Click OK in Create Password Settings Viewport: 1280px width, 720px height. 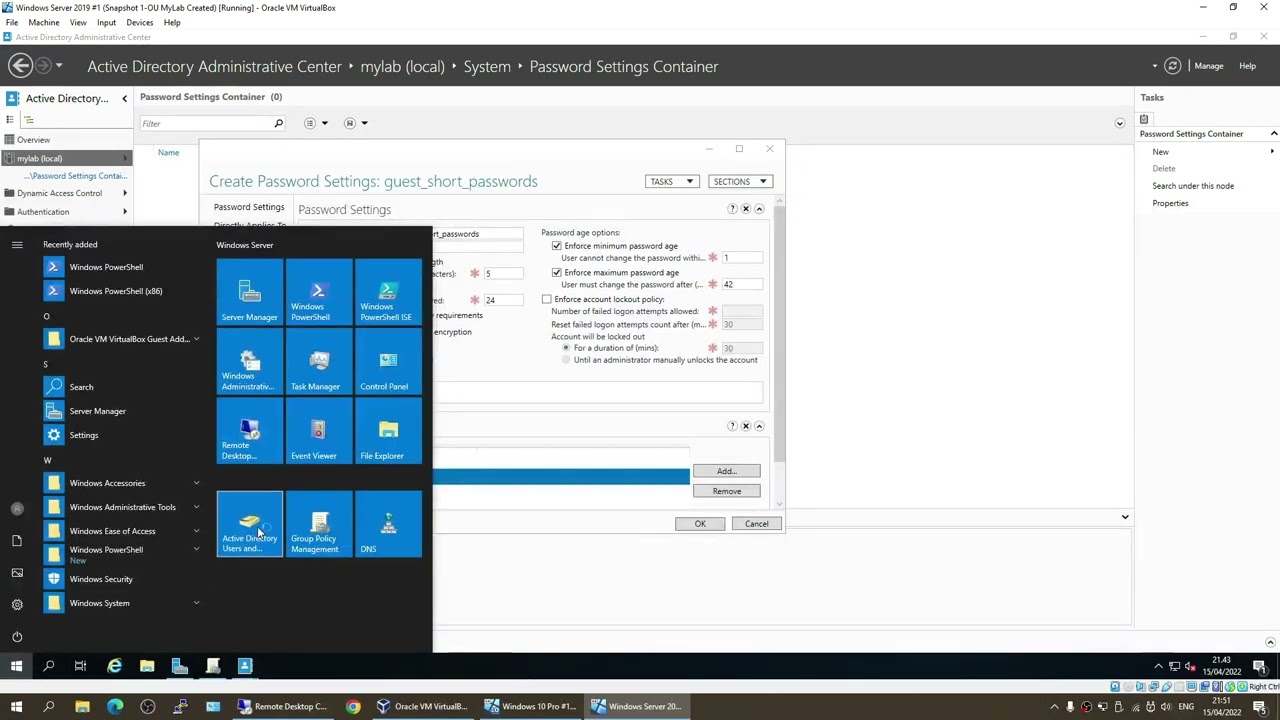[700, 524]
